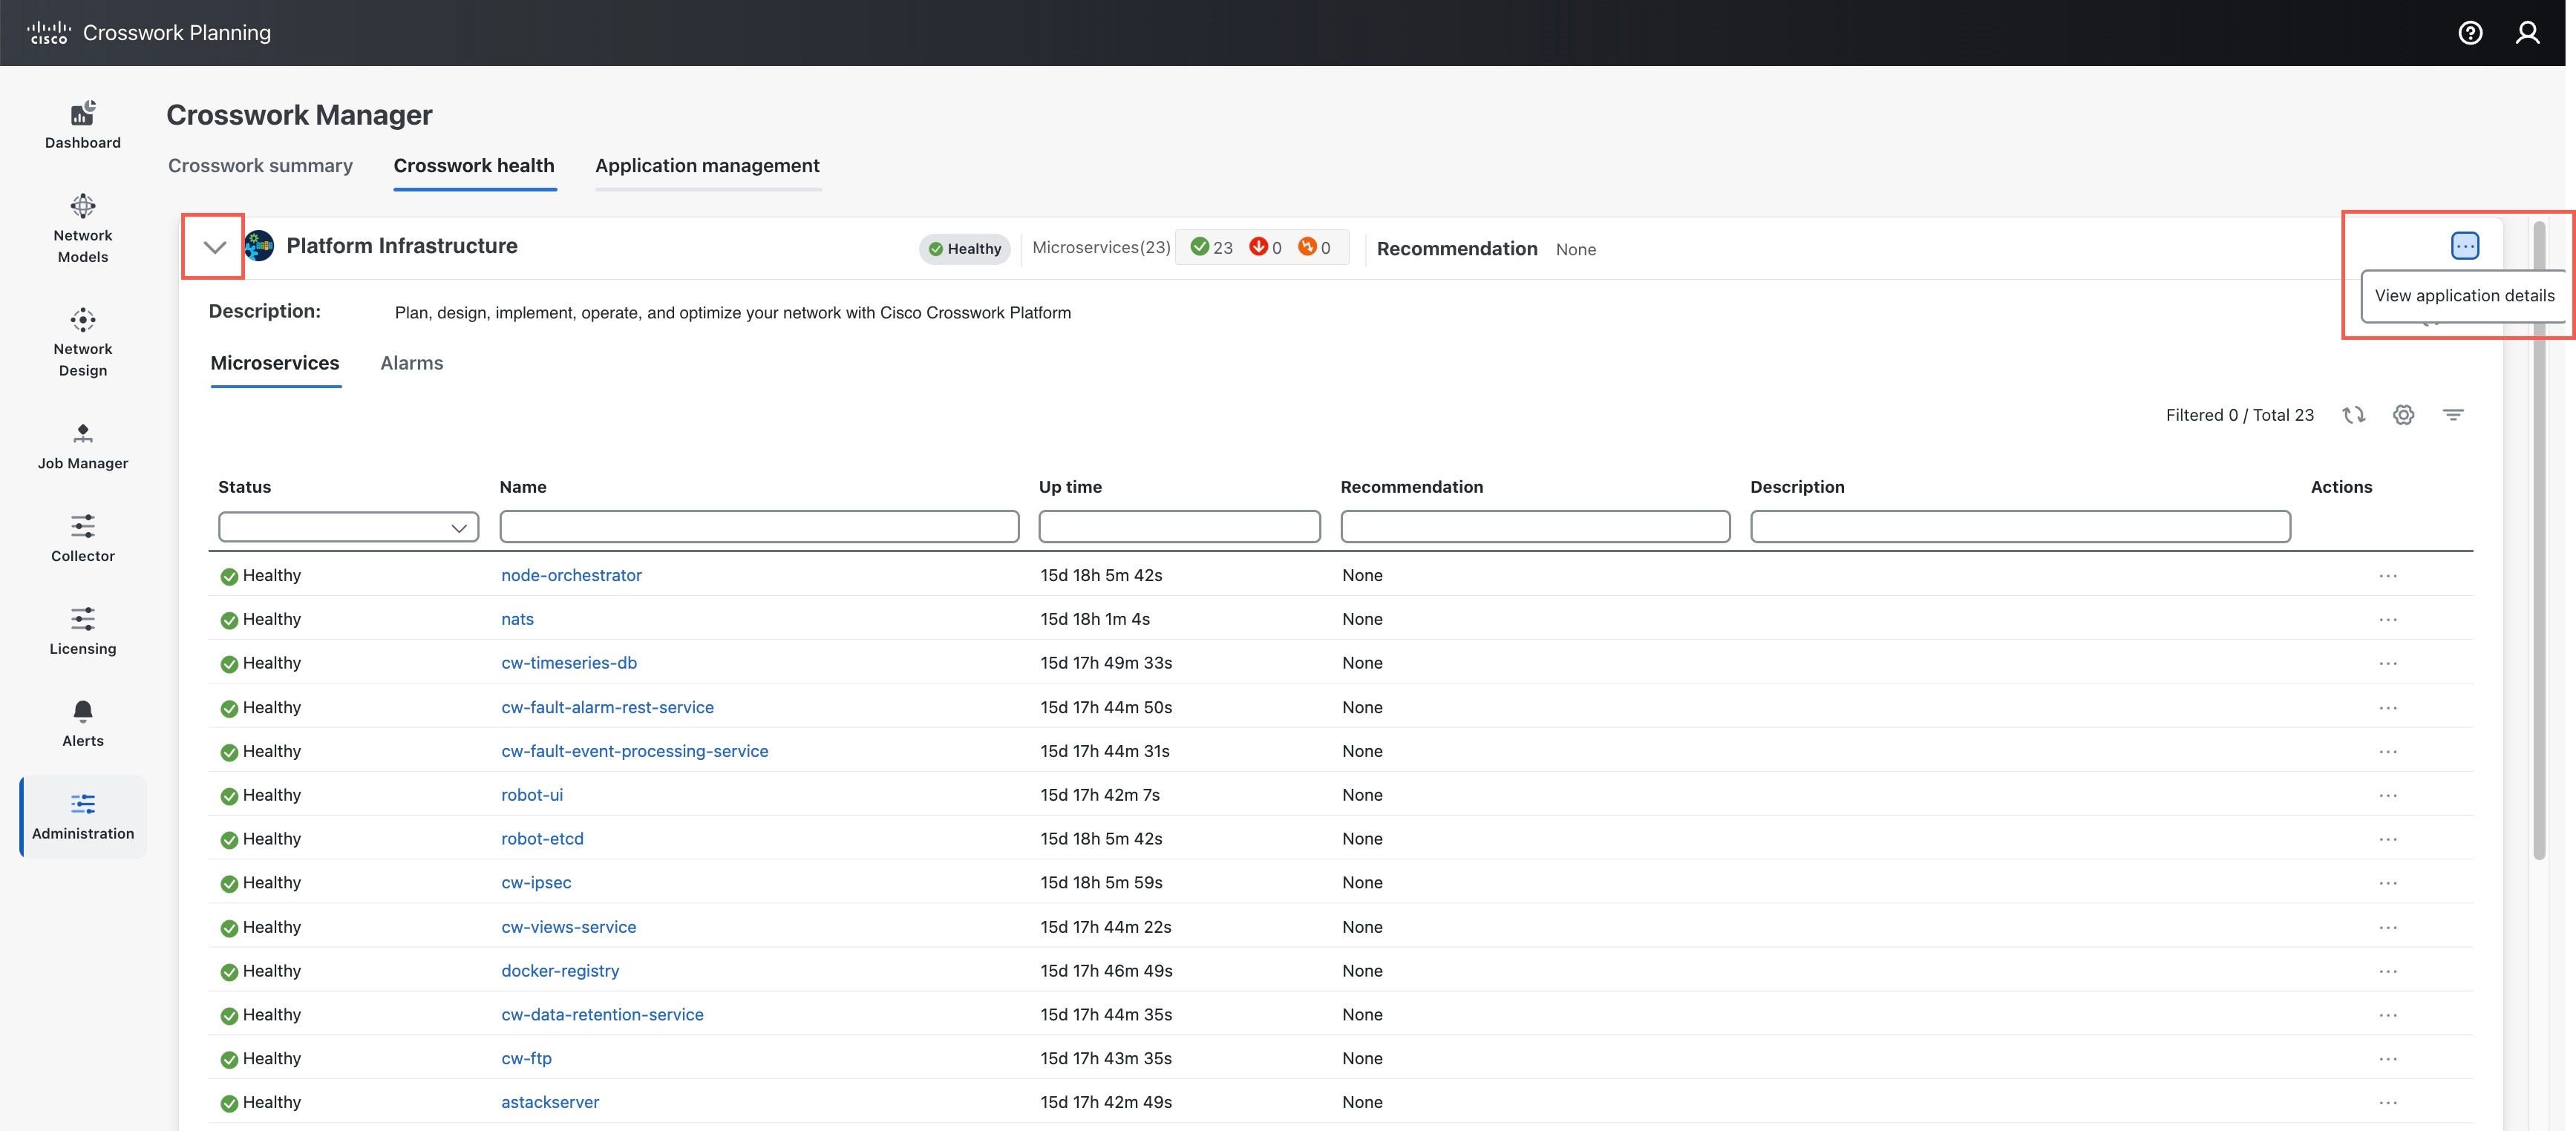Click the Name column header
The height and width of the screenshot is (1131, 2576).
click(x=523, y=488)
